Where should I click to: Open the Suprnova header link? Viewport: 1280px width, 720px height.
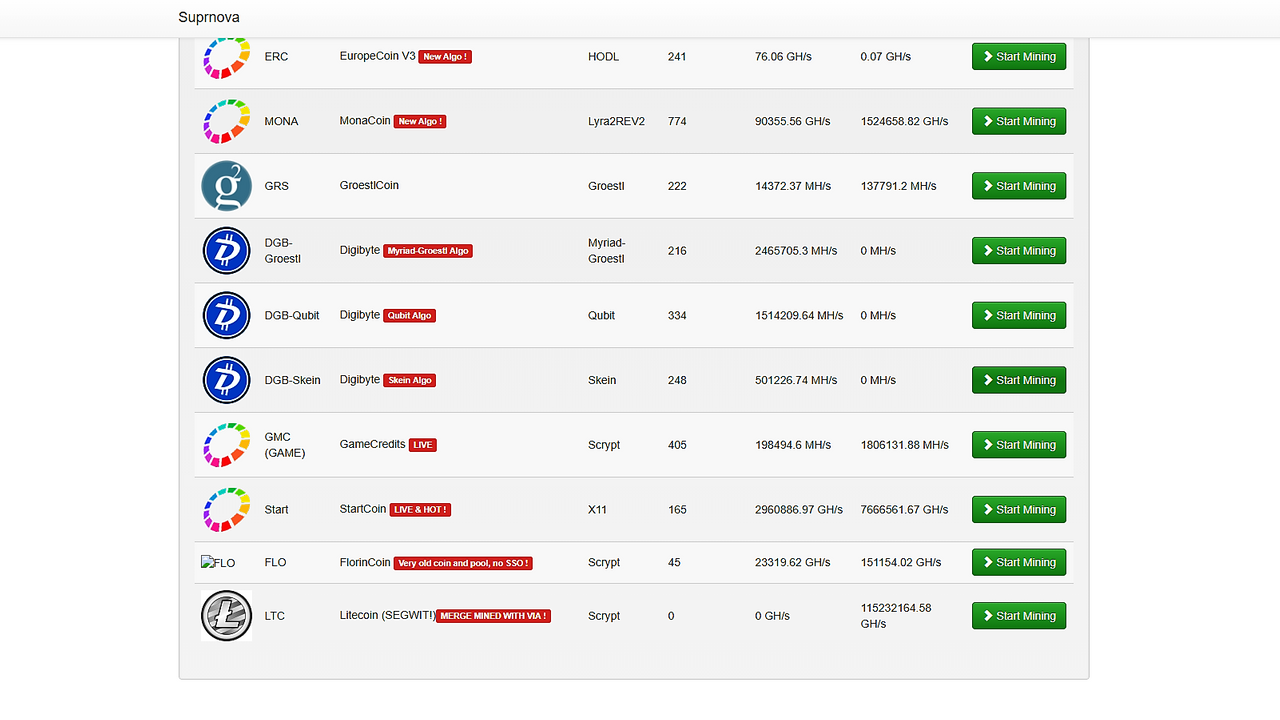[x=208, y=17]
